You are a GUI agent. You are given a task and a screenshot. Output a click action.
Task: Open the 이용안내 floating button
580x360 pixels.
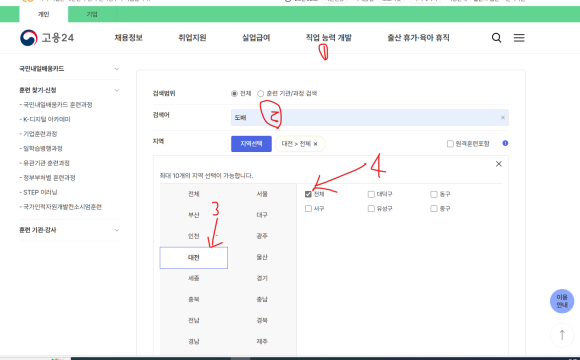tap(562, 301)
